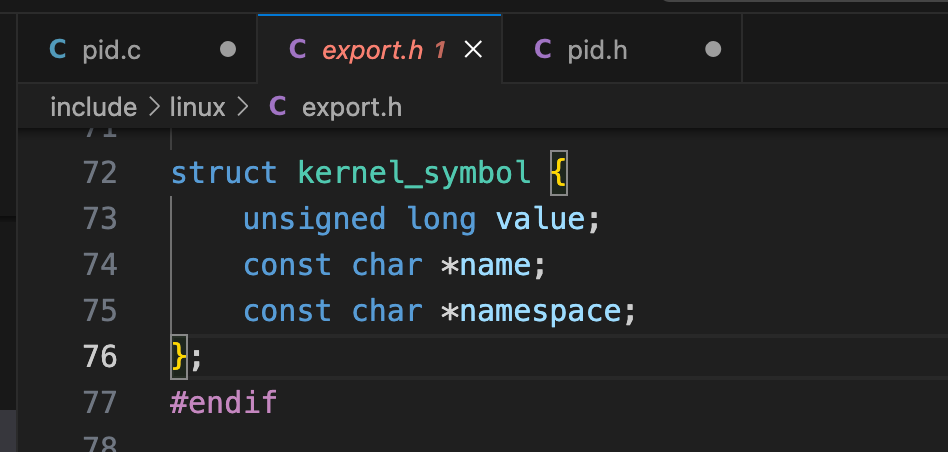This screenshot has width=948, height=452.
Task: Click the chevron after linux breadcrumb
Action: pos(242,107)
